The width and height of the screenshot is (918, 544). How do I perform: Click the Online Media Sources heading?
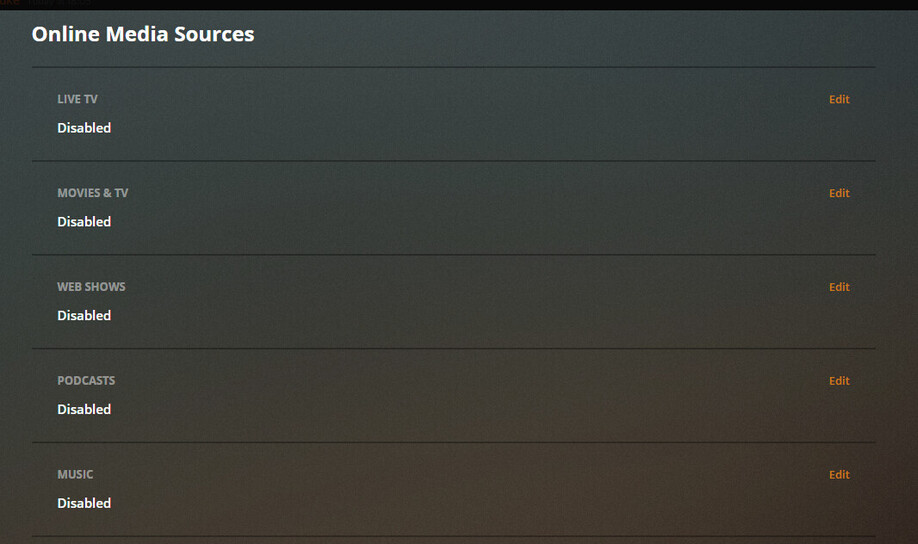(143, 34)
